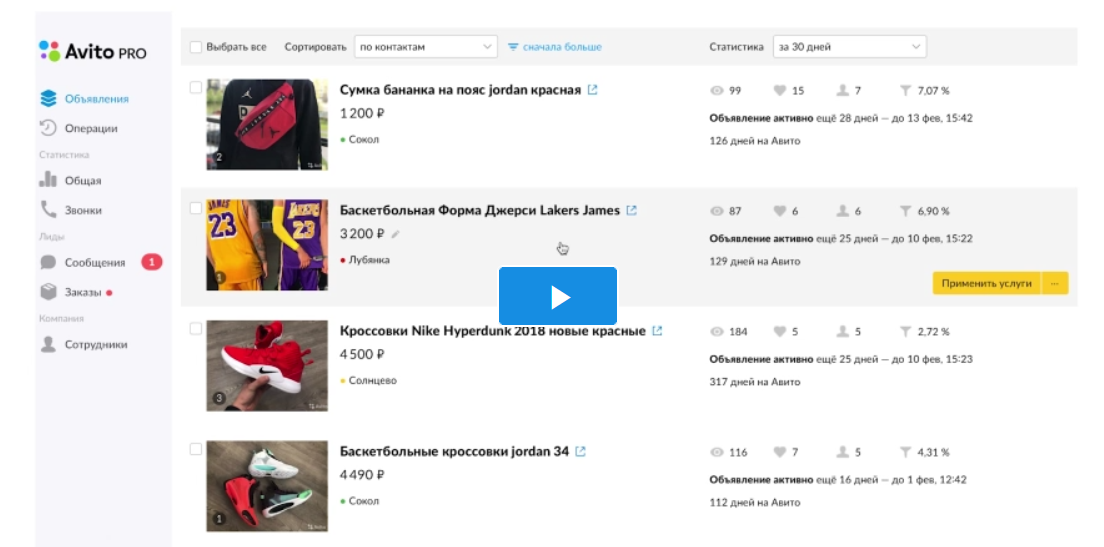Click the Сообщения speech bubble icon
The width and height of the screenshot is (1104, 547).
point(48,263)
